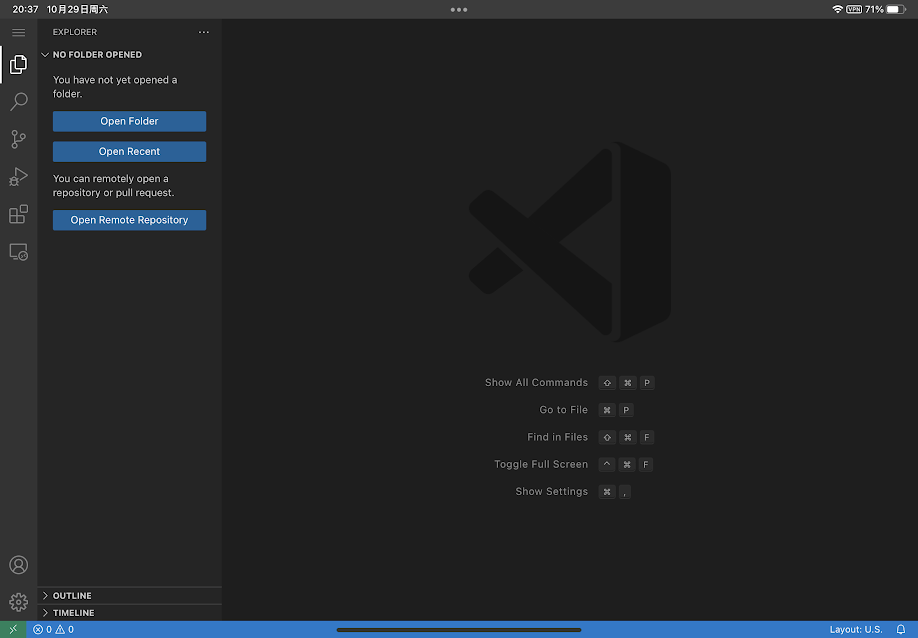918x638 pixels.
Task: Open the Search view
Action: 18,102
